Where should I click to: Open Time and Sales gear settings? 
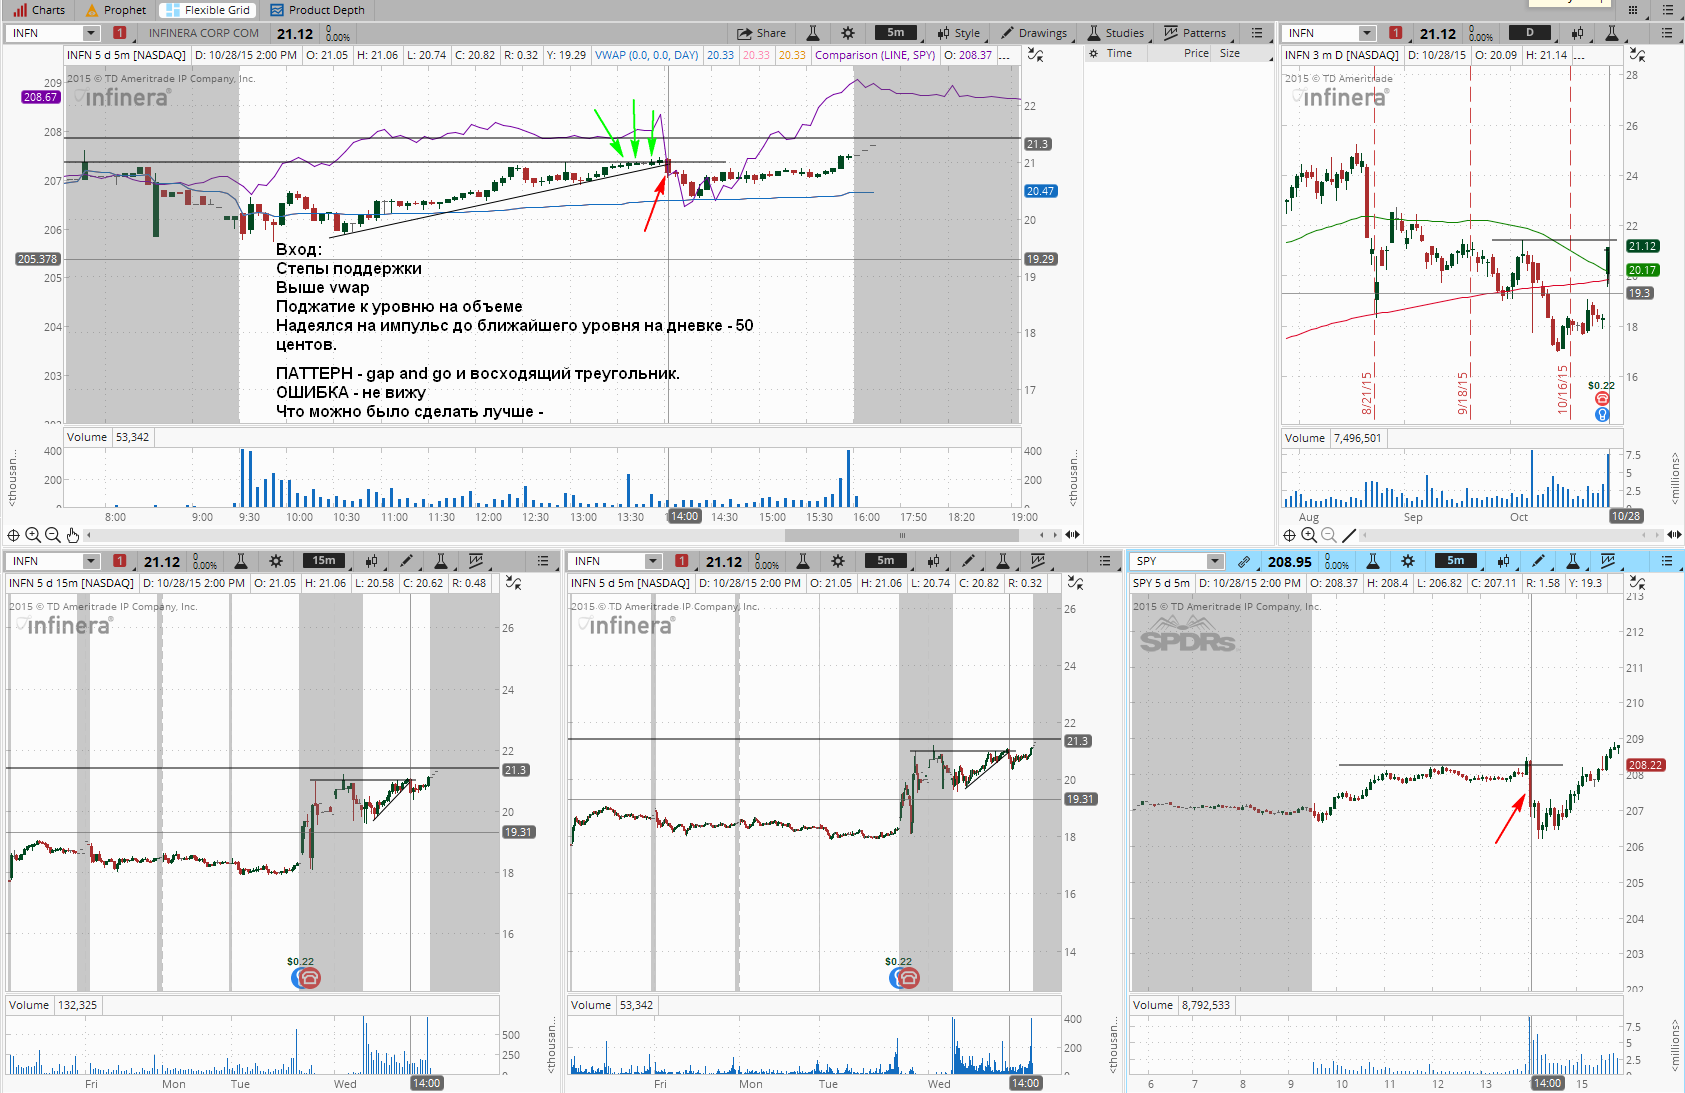pos(1094,53)
